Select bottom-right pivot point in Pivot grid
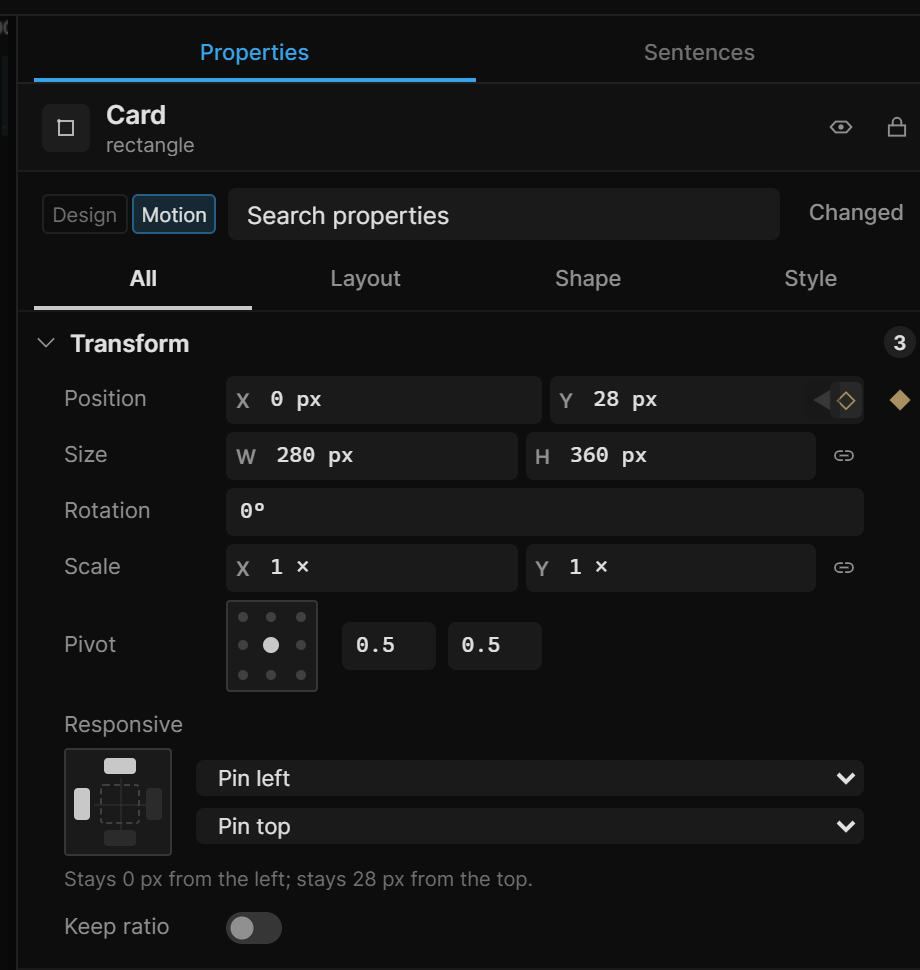 [301, 675]
